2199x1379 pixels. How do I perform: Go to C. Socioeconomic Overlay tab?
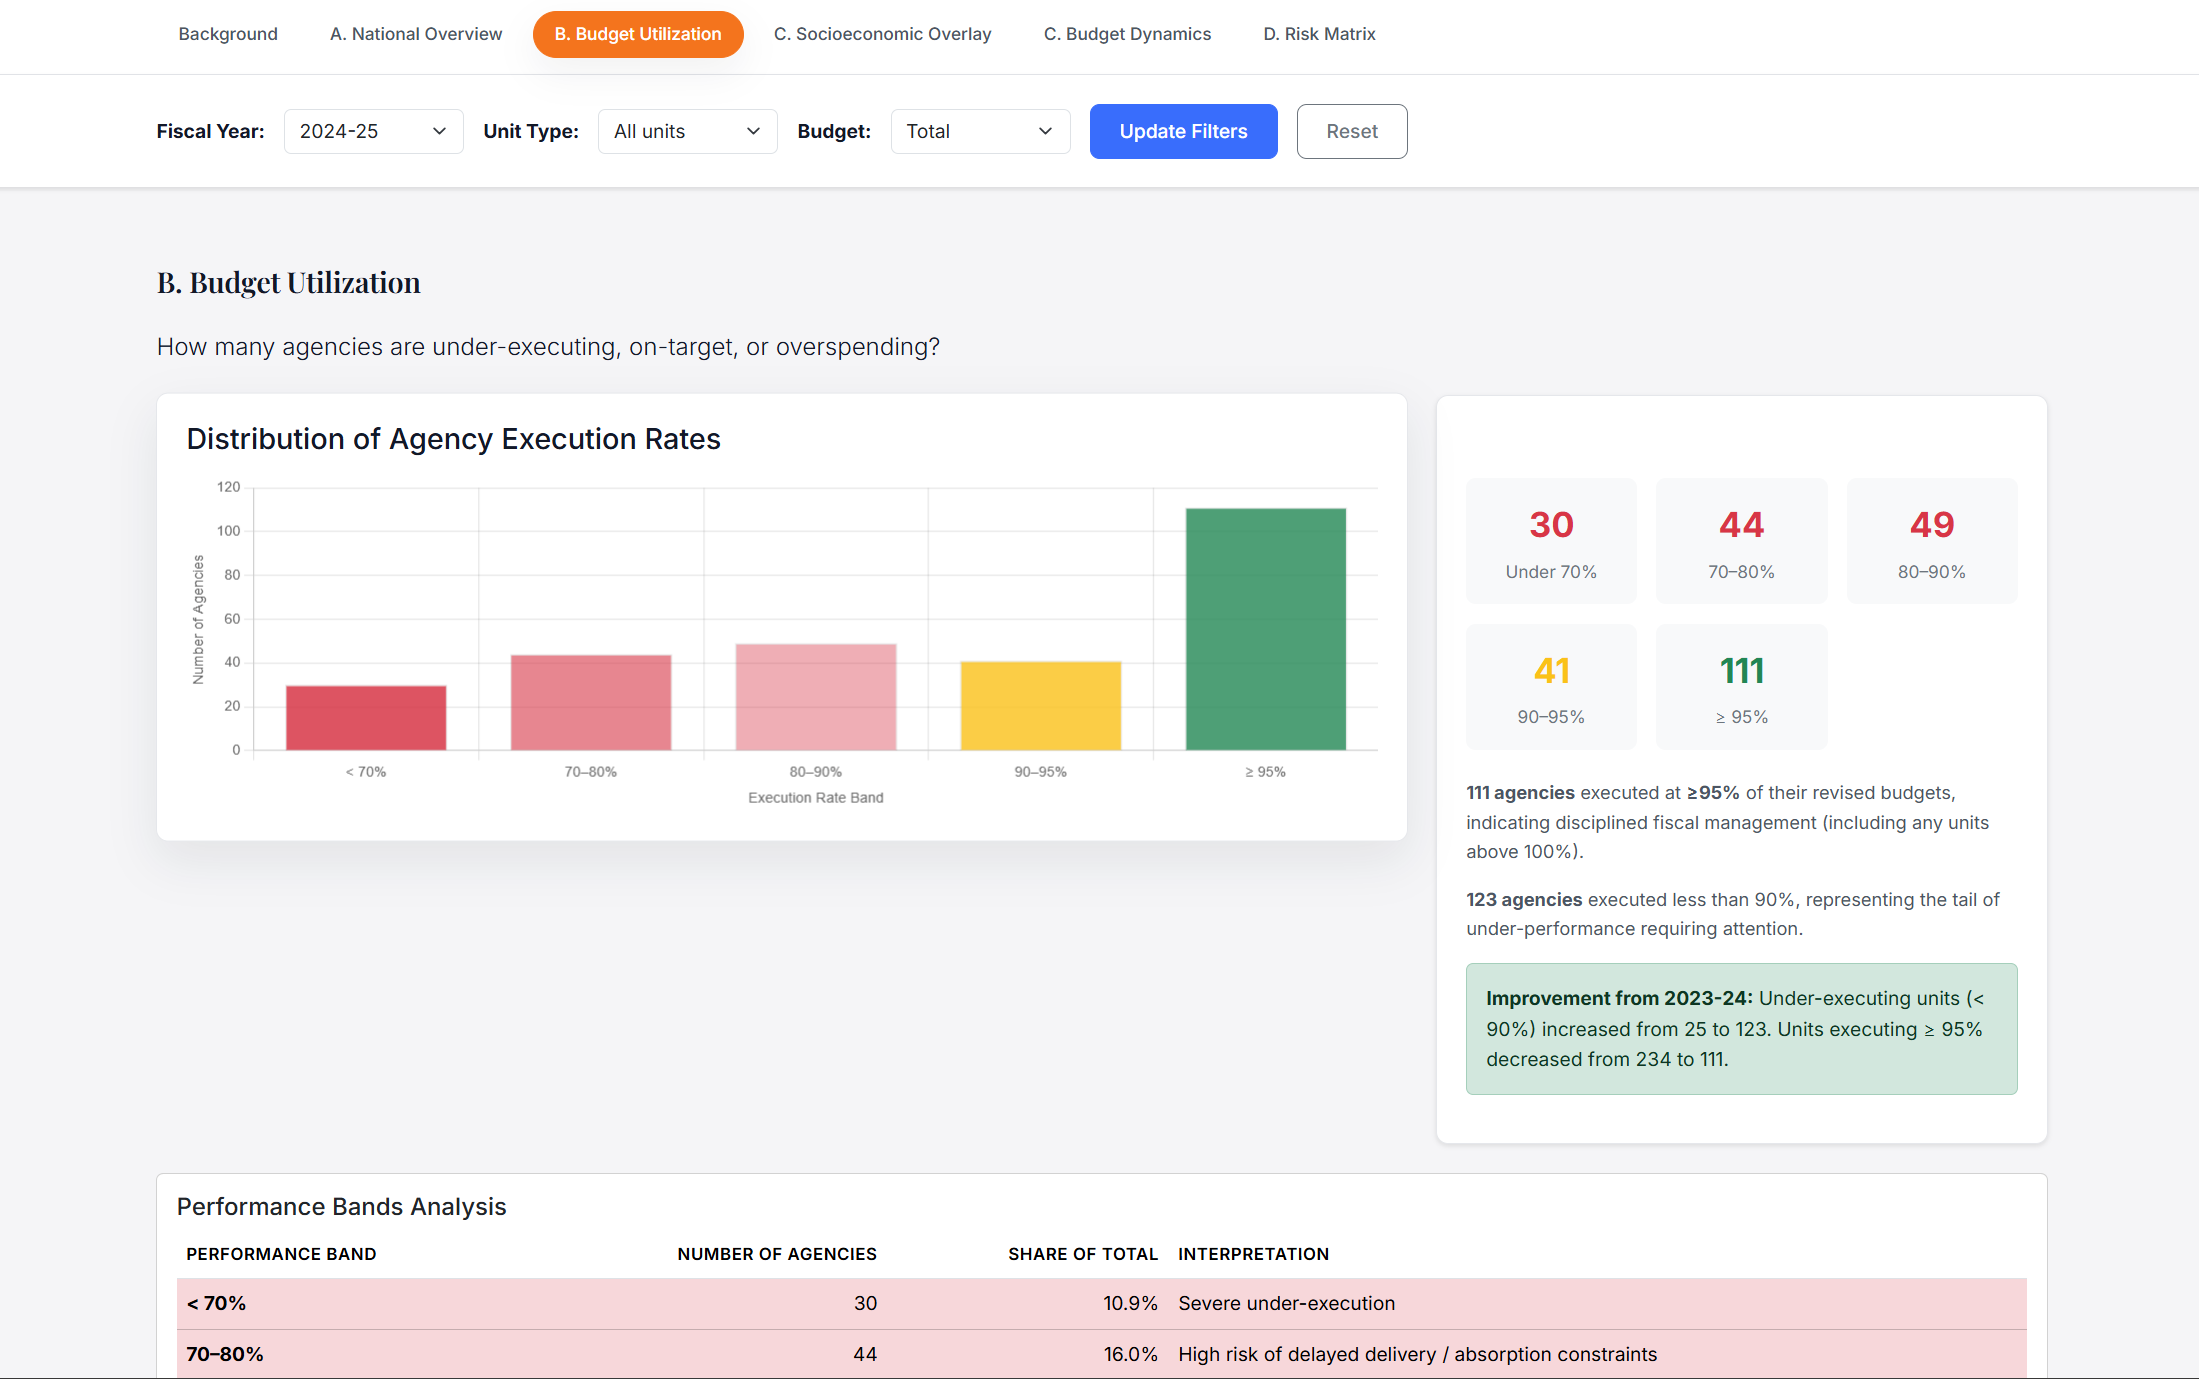click(x=882, y=34)
